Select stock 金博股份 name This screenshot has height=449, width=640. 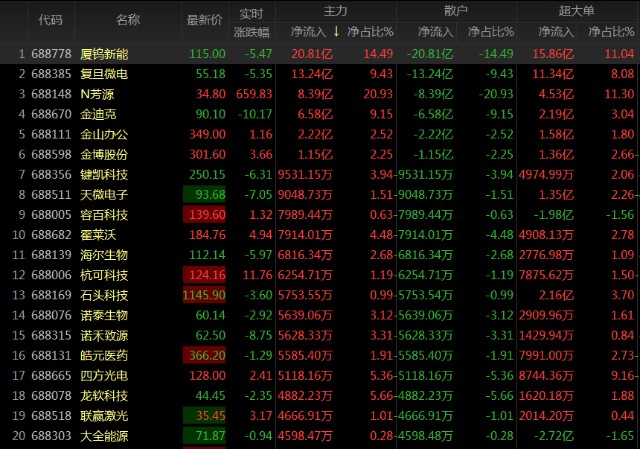point(104,154)
